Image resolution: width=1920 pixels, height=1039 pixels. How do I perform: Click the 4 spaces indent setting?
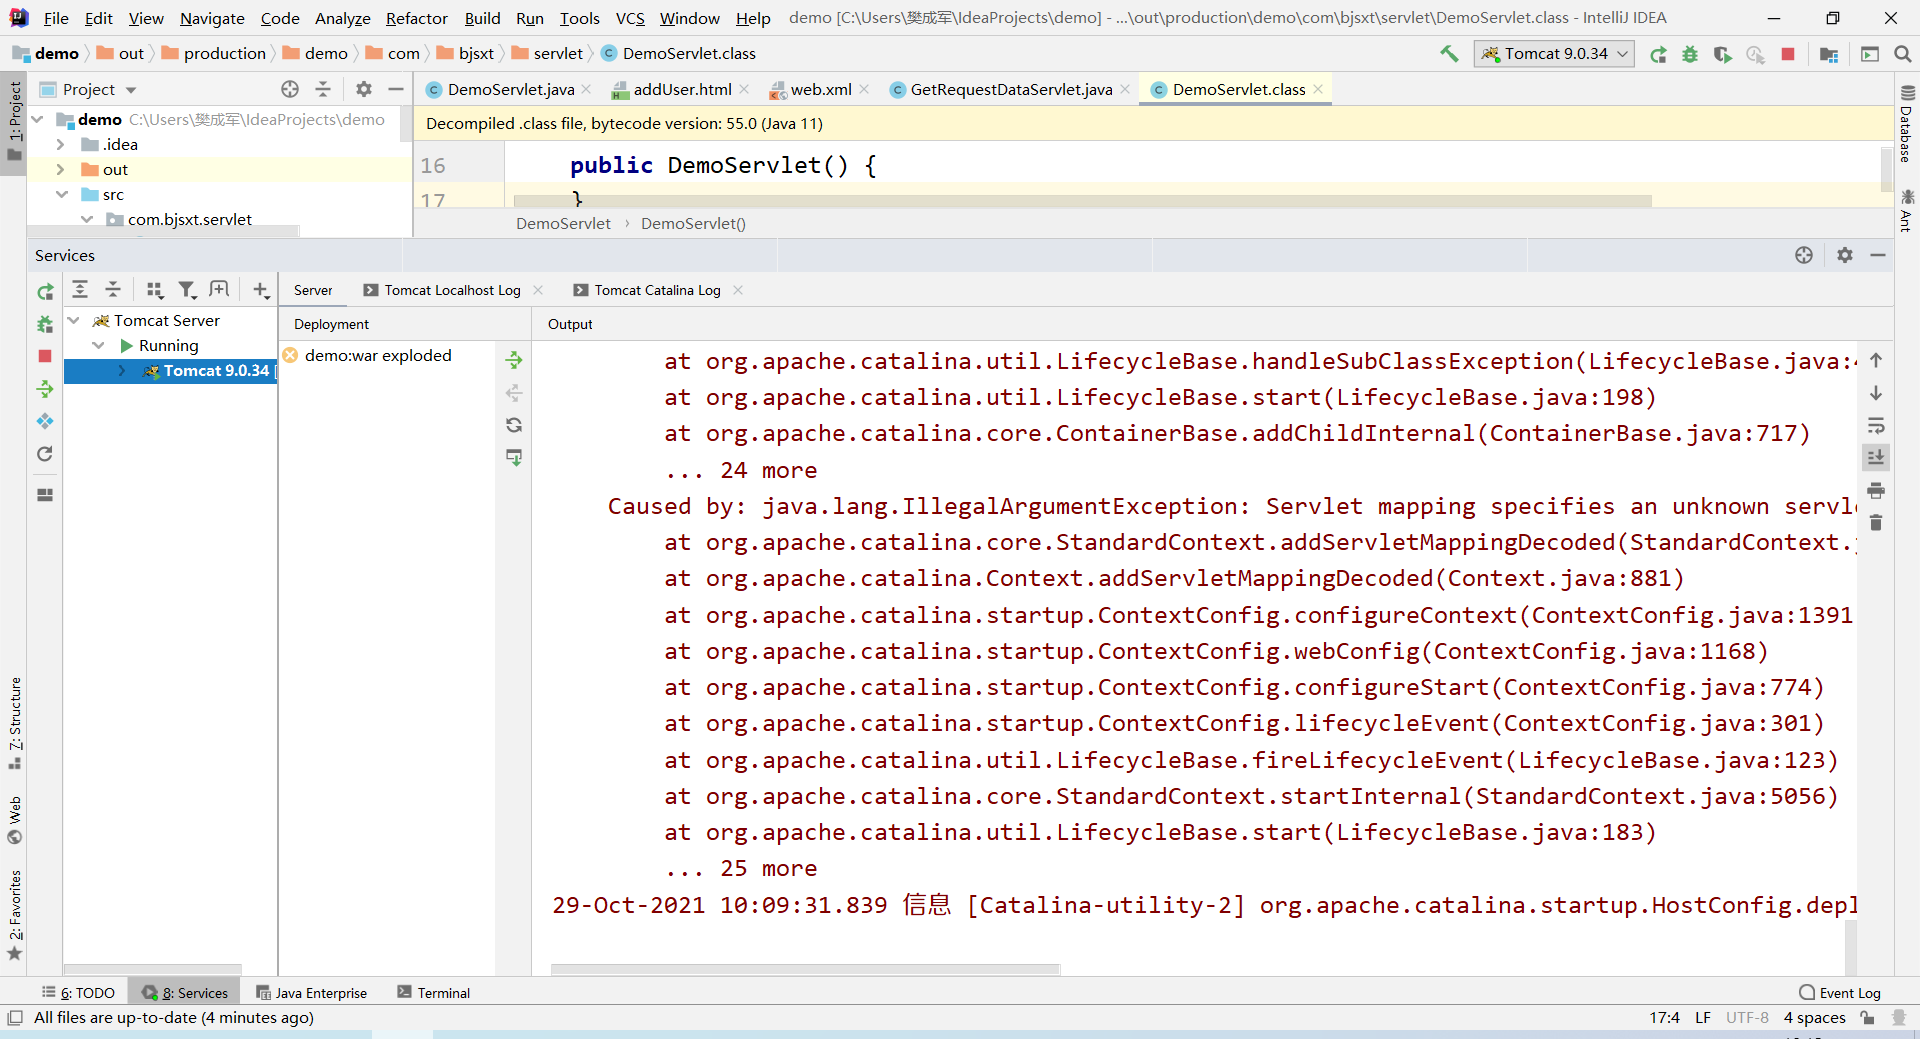click(1814, 1017)
